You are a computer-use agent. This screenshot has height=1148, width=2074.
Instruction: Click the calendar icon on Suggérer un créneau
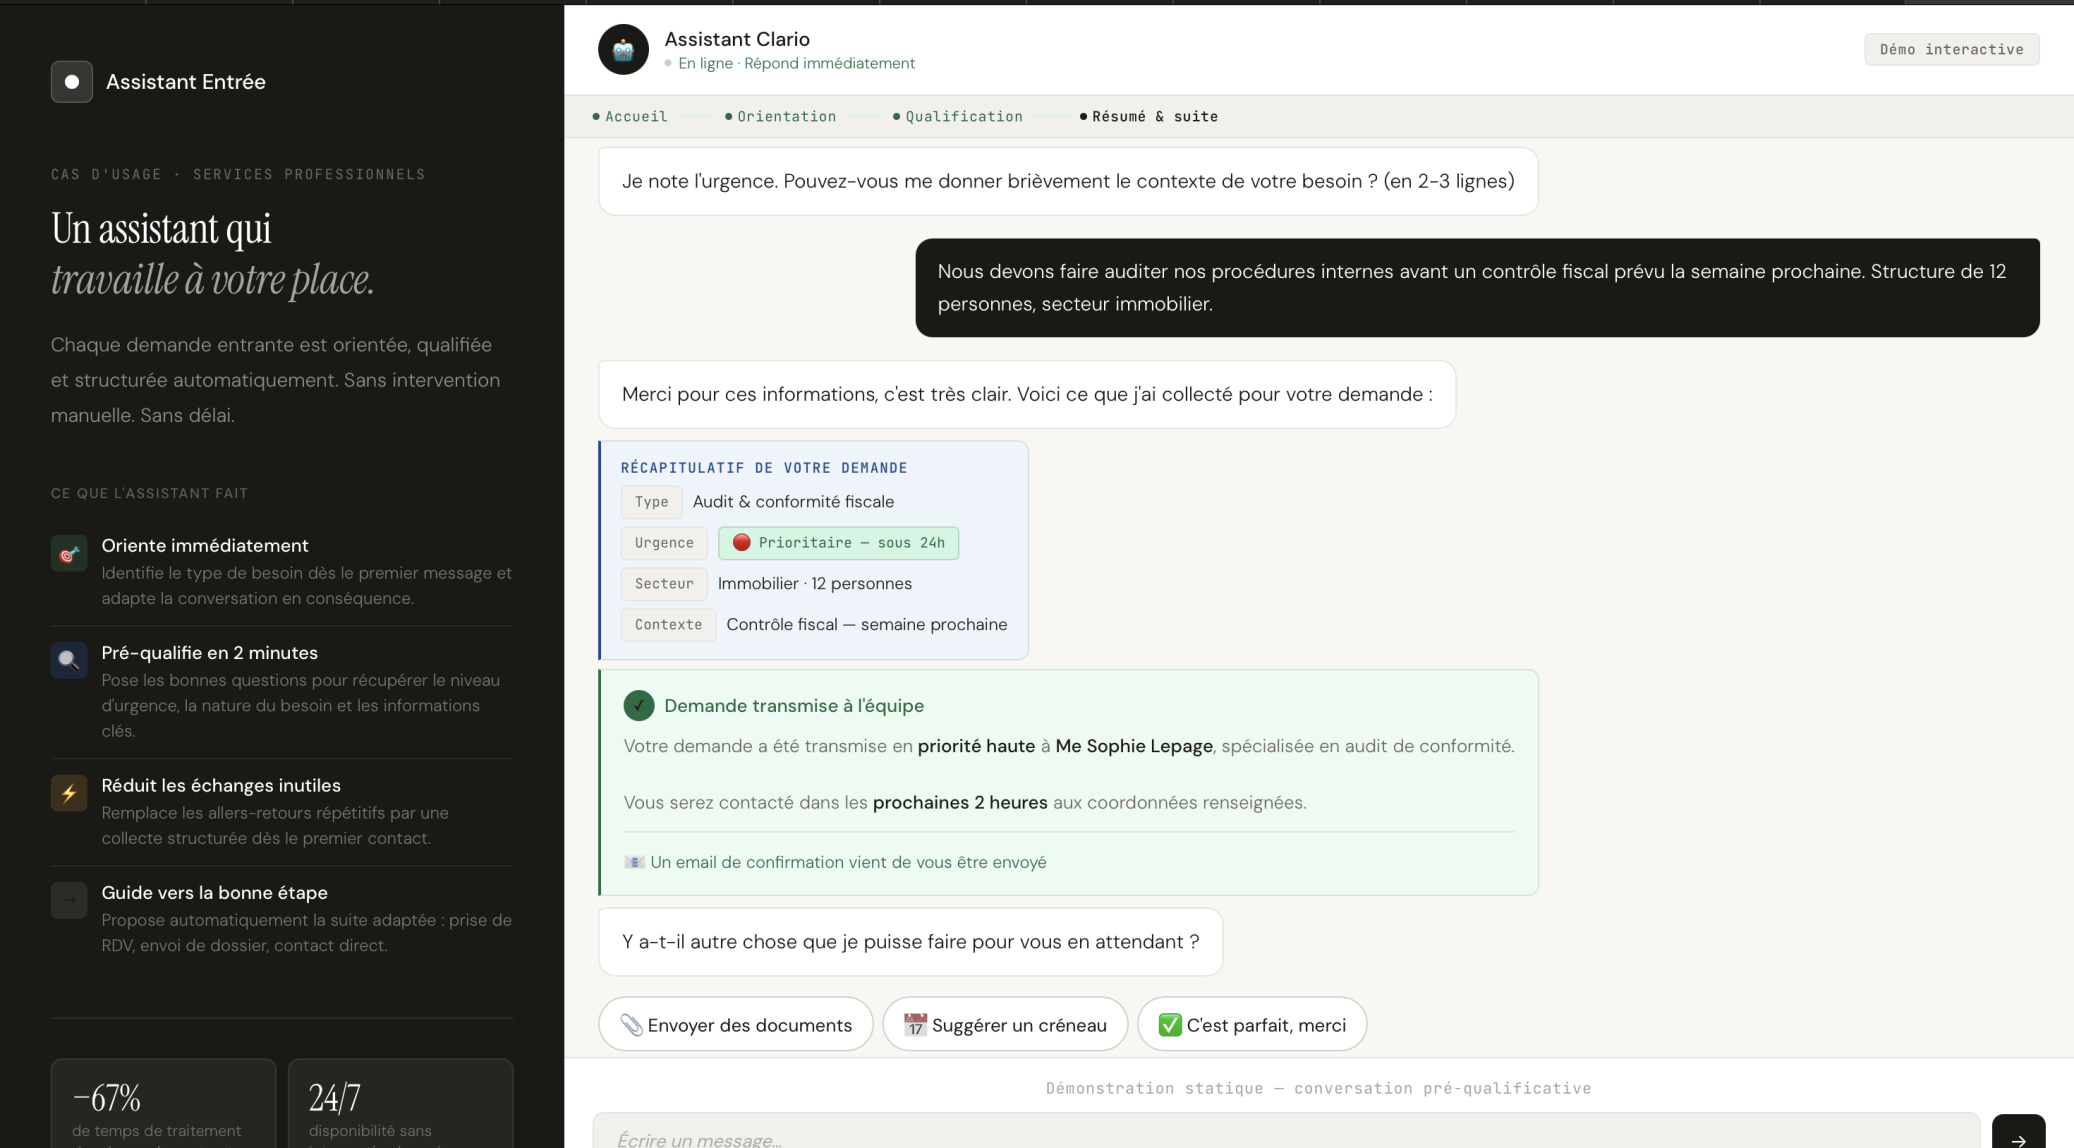pos(914,1024)
